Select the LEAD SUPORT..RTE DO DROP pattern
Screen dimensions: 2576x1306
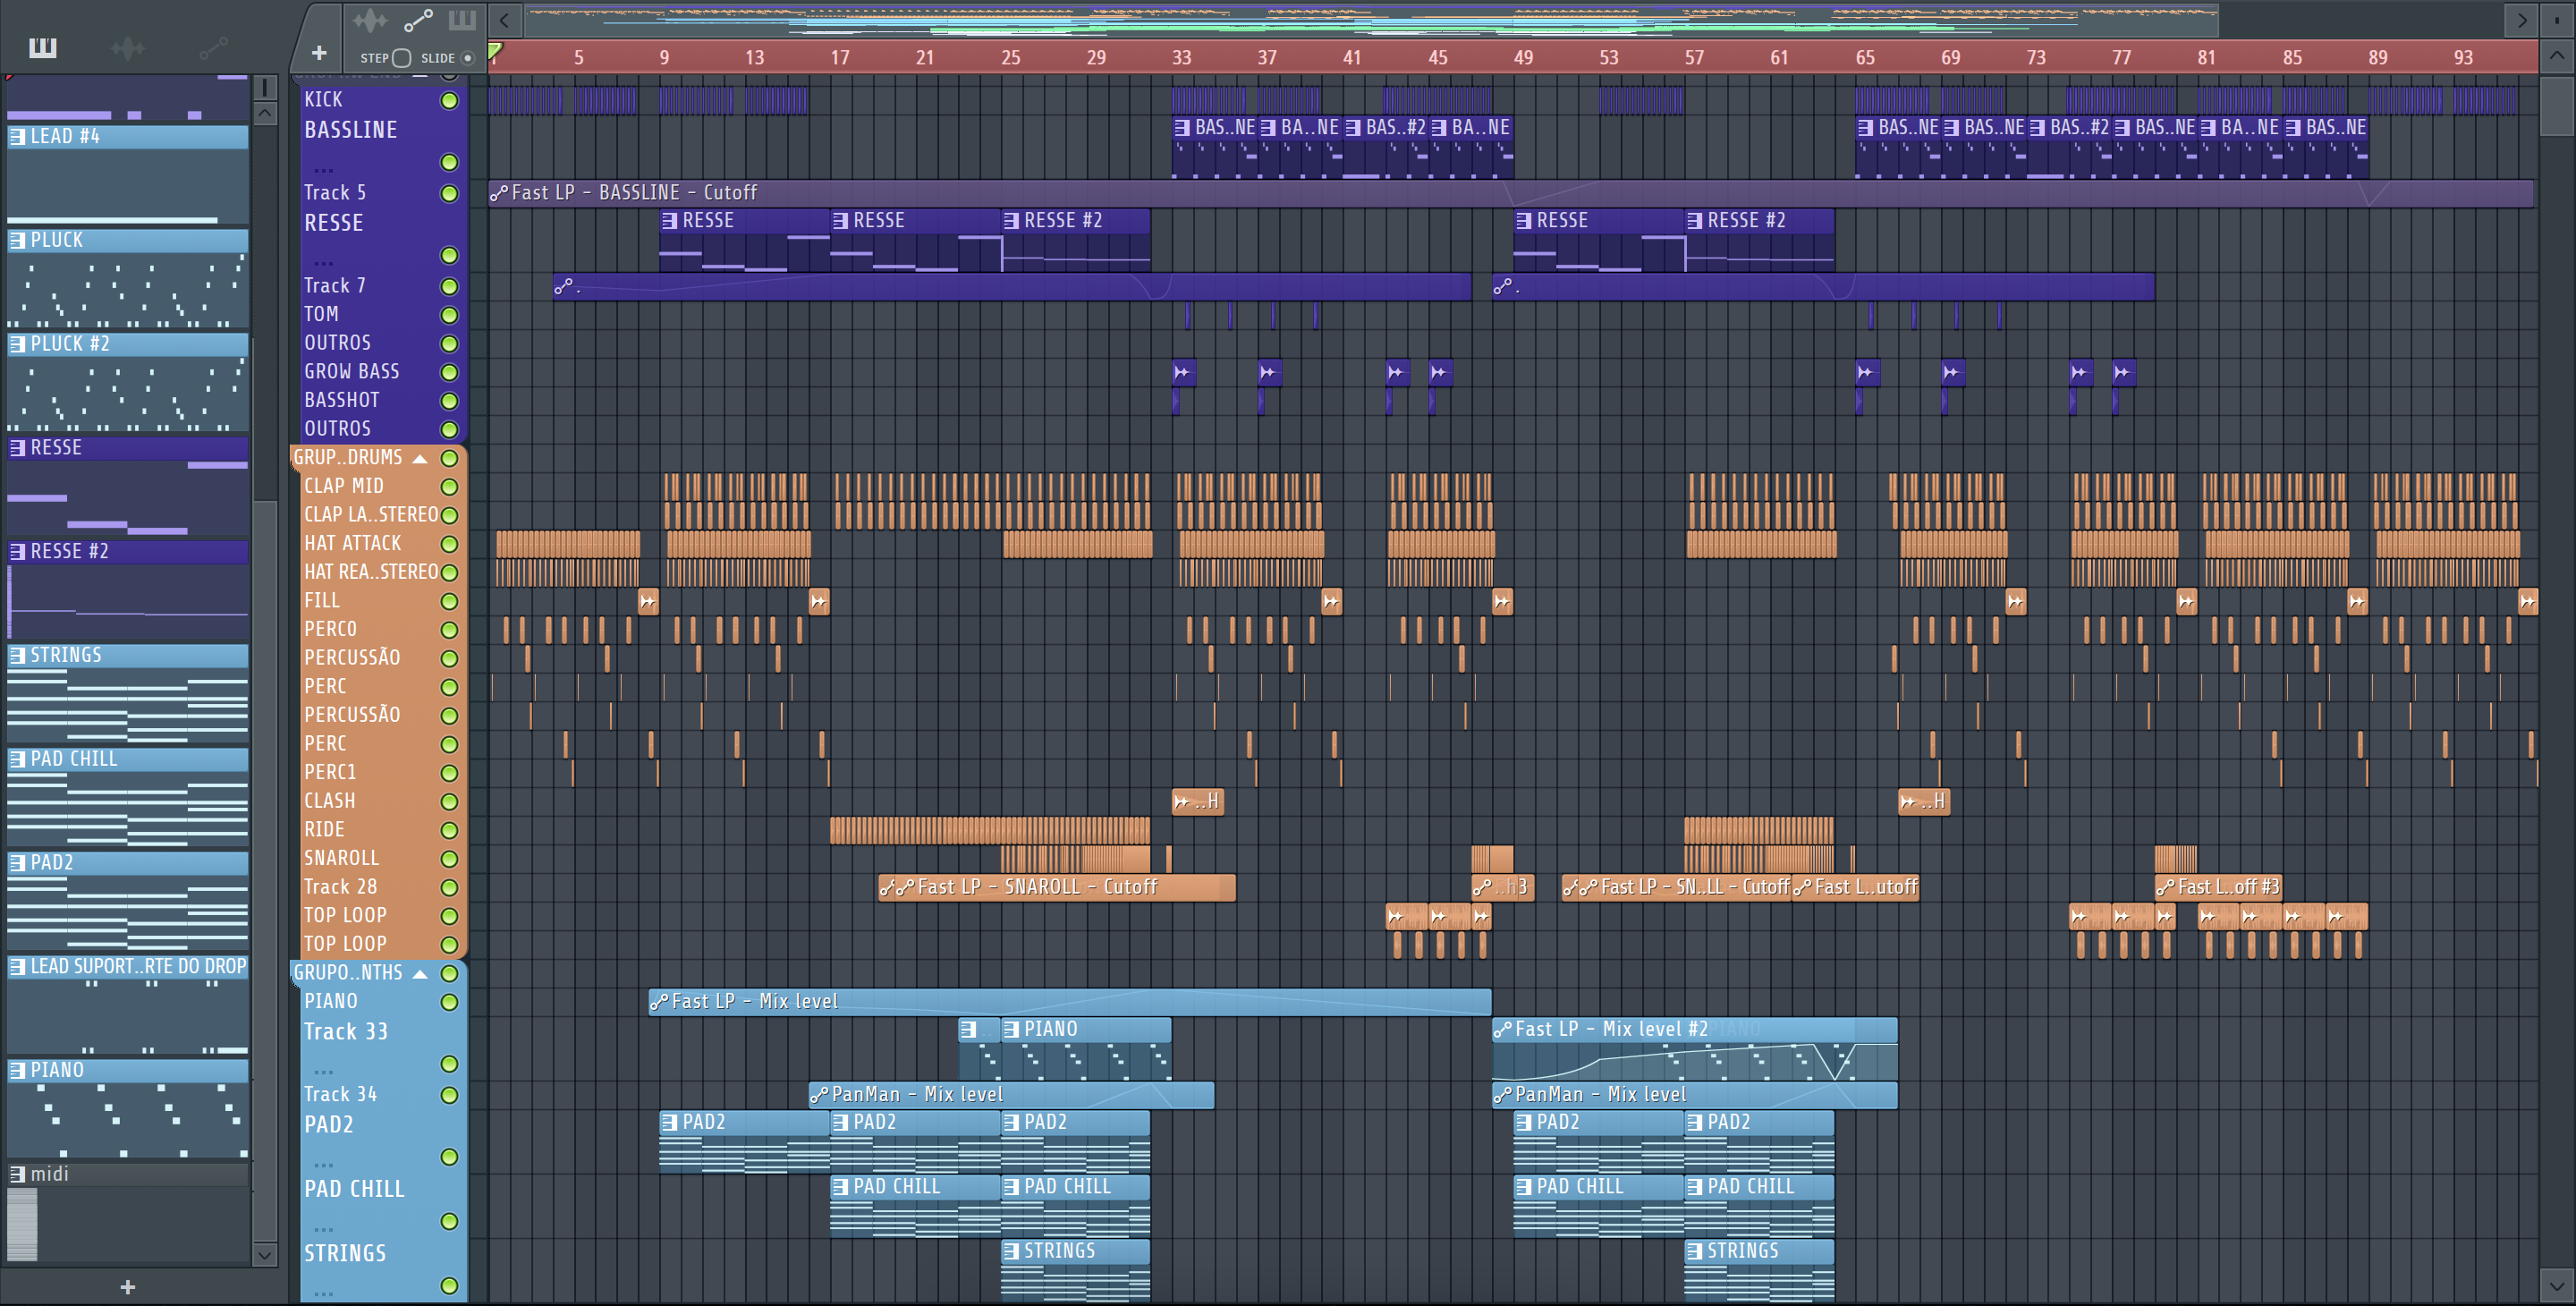[x=128, y=1006]
